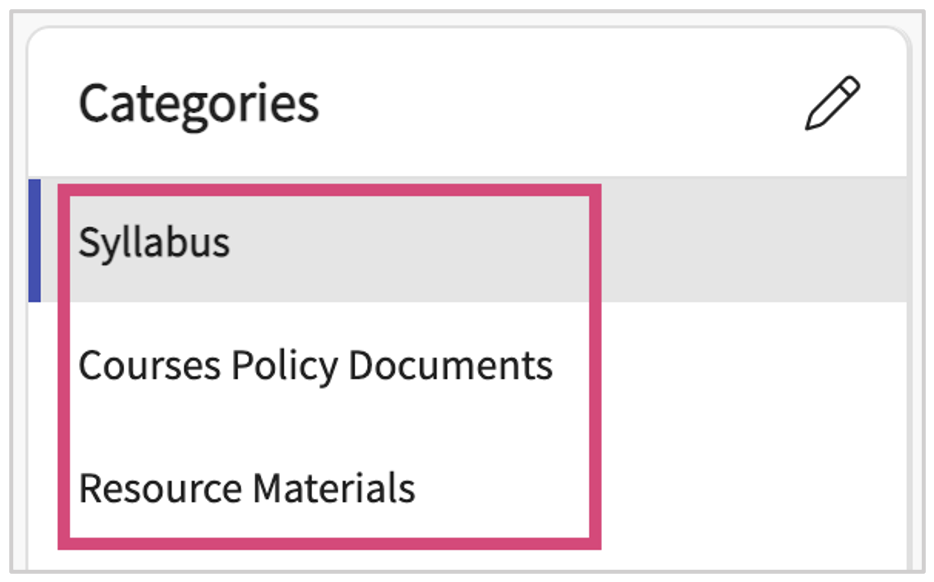Click the blue bar beside Syllabus
Viewport: 934px width, 582px height.
click(34, 240)
